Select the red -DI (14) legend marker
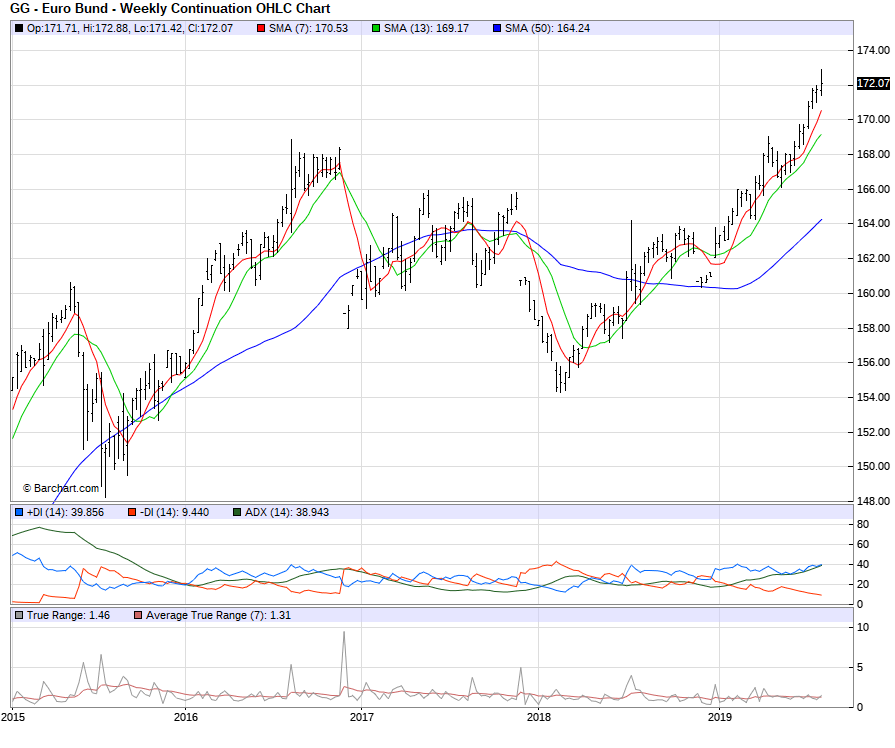The height and width of the screenshot is (748, 895). (132, 513)
